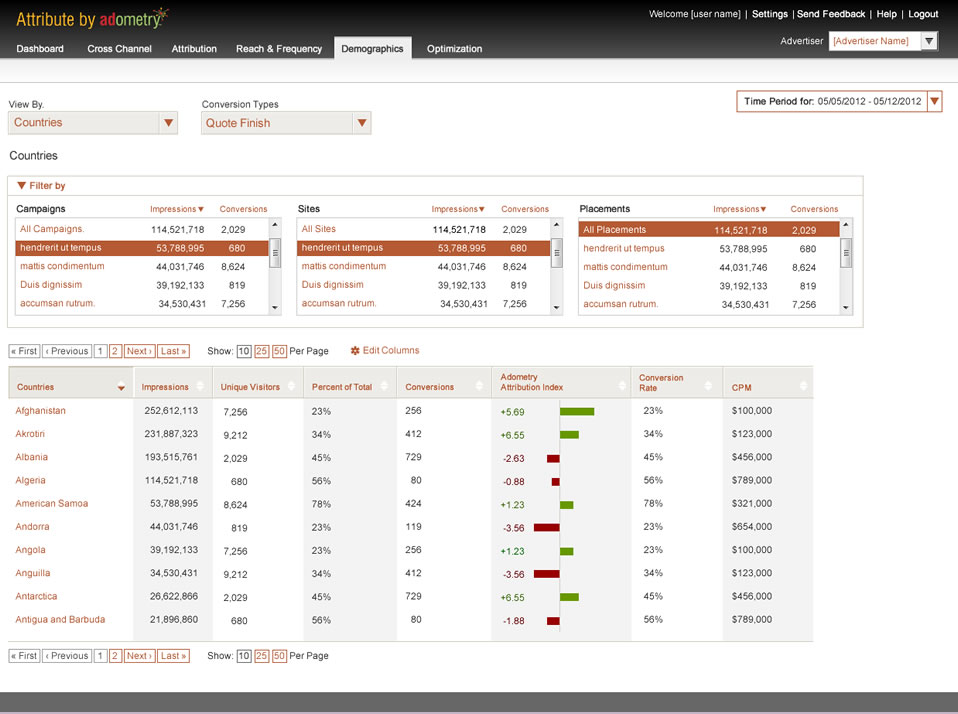Sort the table's Conversions column

pyautogui.click(x=479, y=386)
